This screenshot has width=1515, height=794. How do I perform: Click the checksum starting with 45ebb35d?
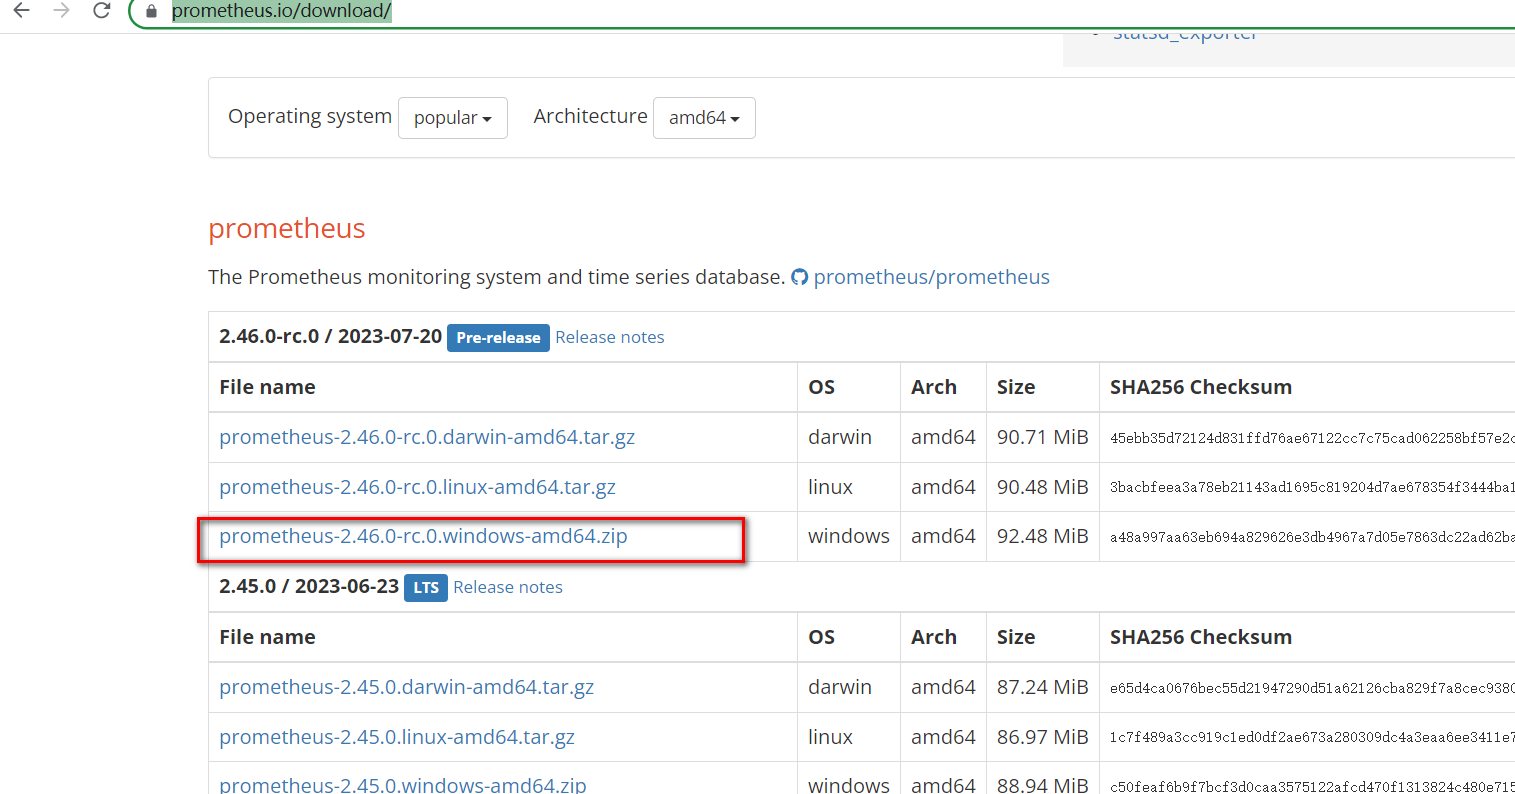(x=1312, y=438)
